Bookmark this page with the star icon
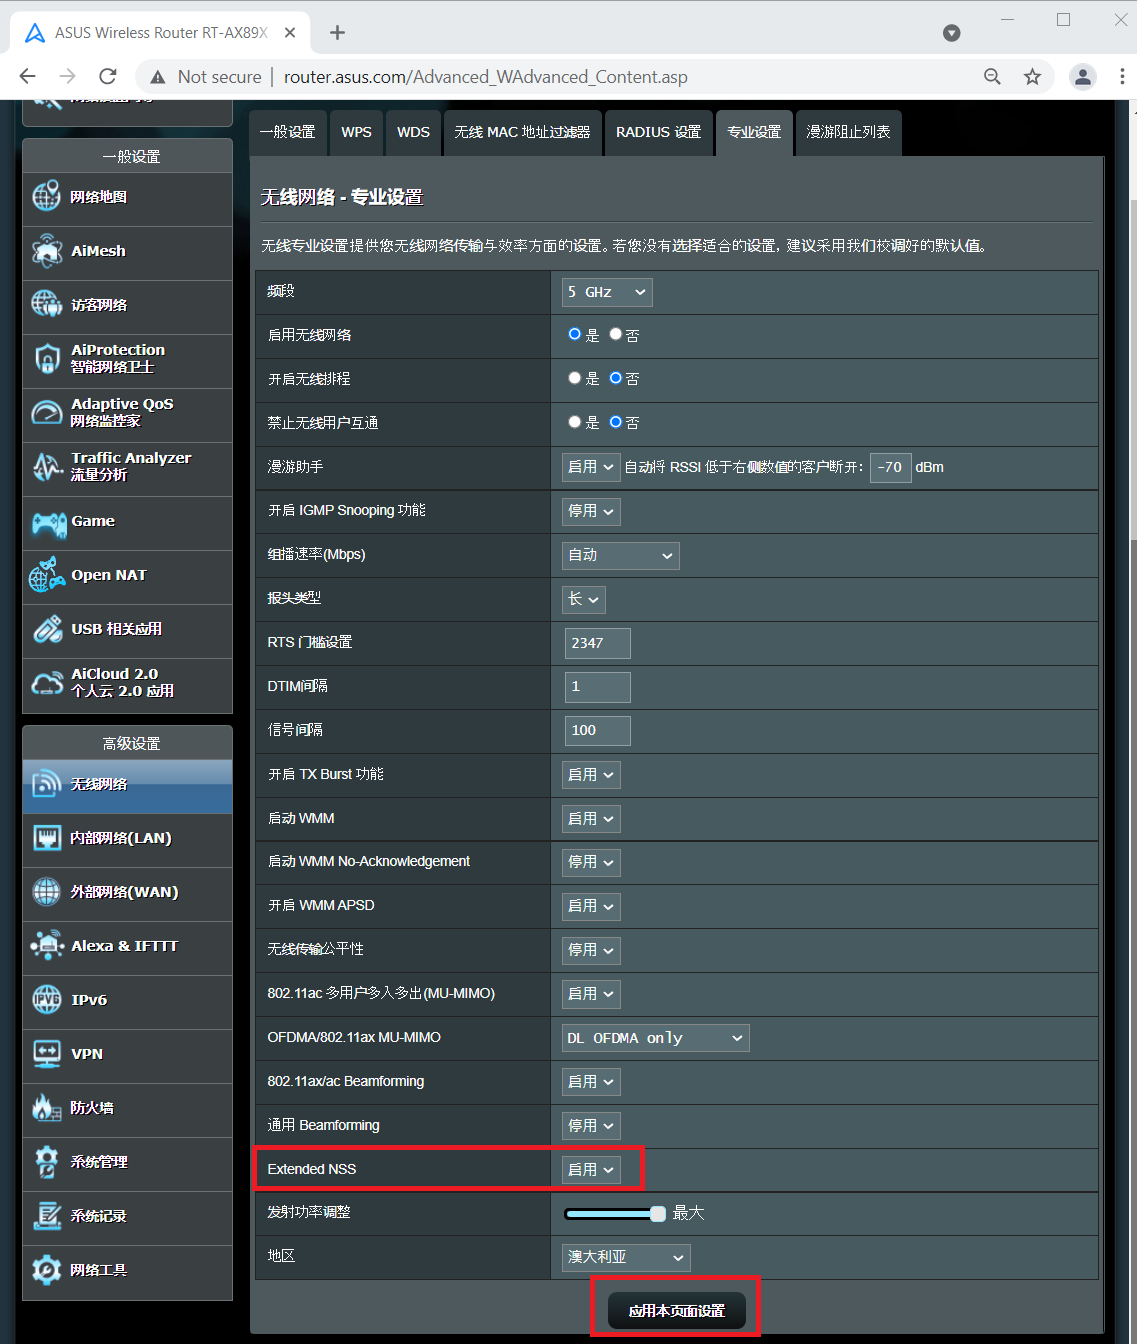1137x1344 pixels. pos(1032,76)
